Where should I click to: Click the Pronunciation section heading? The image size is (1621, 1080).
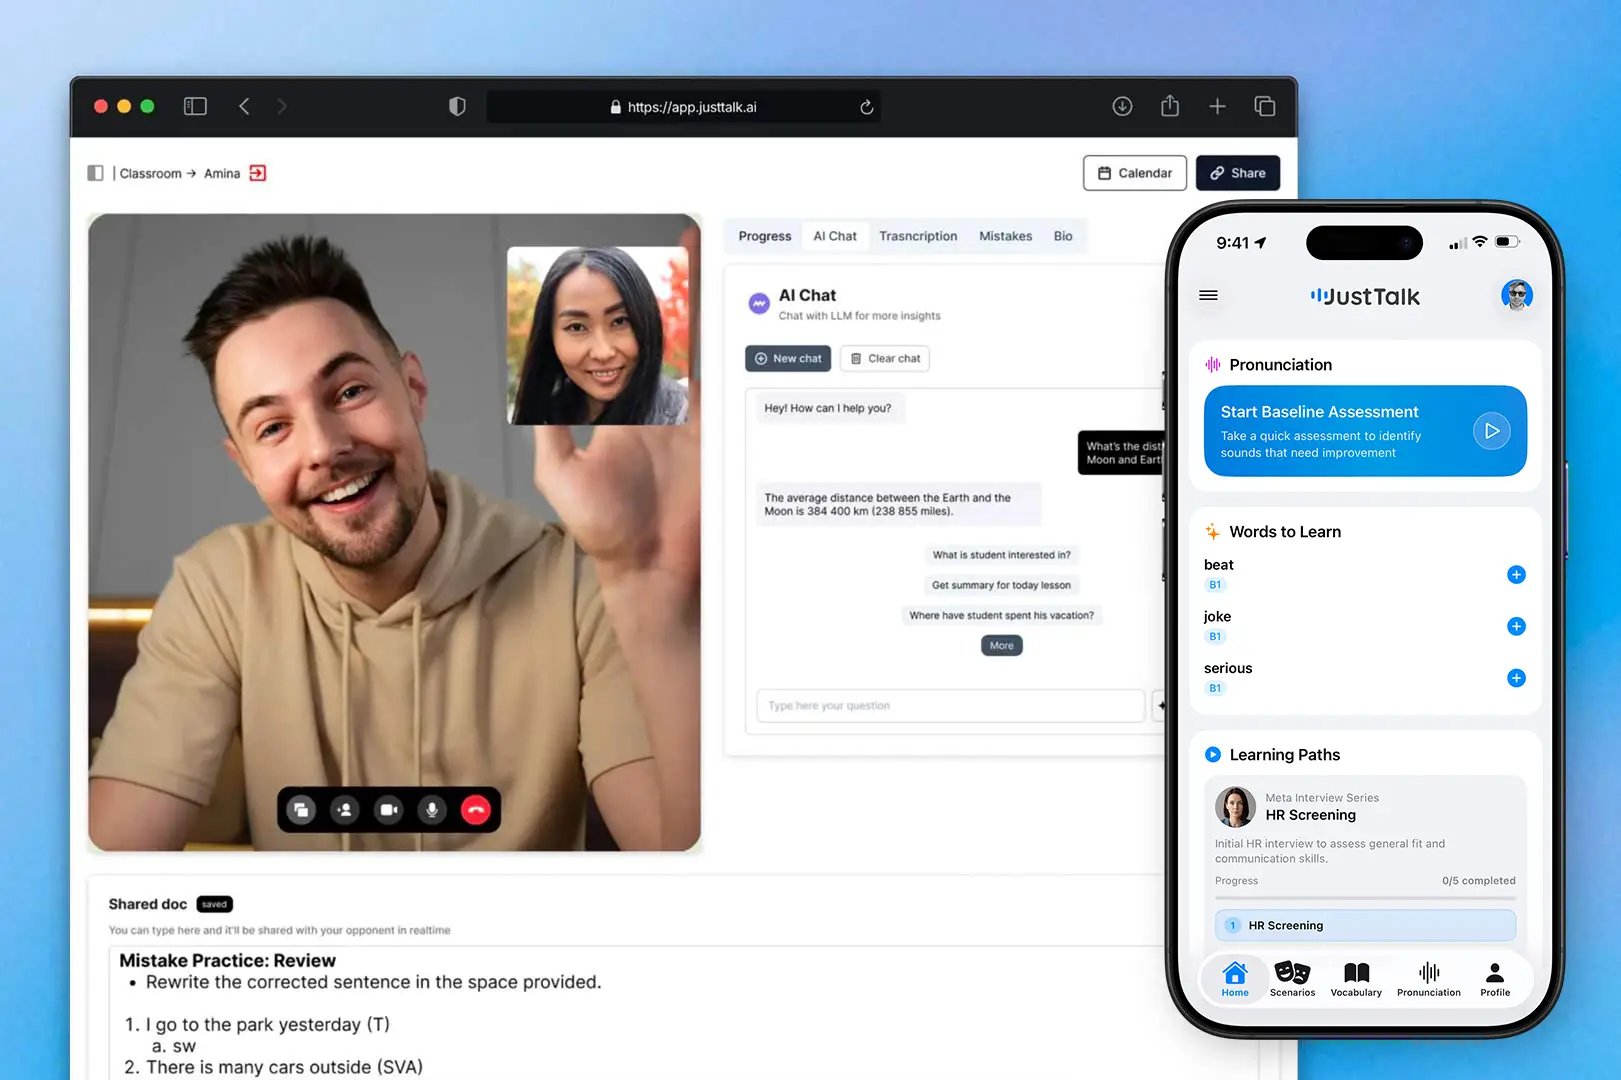(1281, 365)
